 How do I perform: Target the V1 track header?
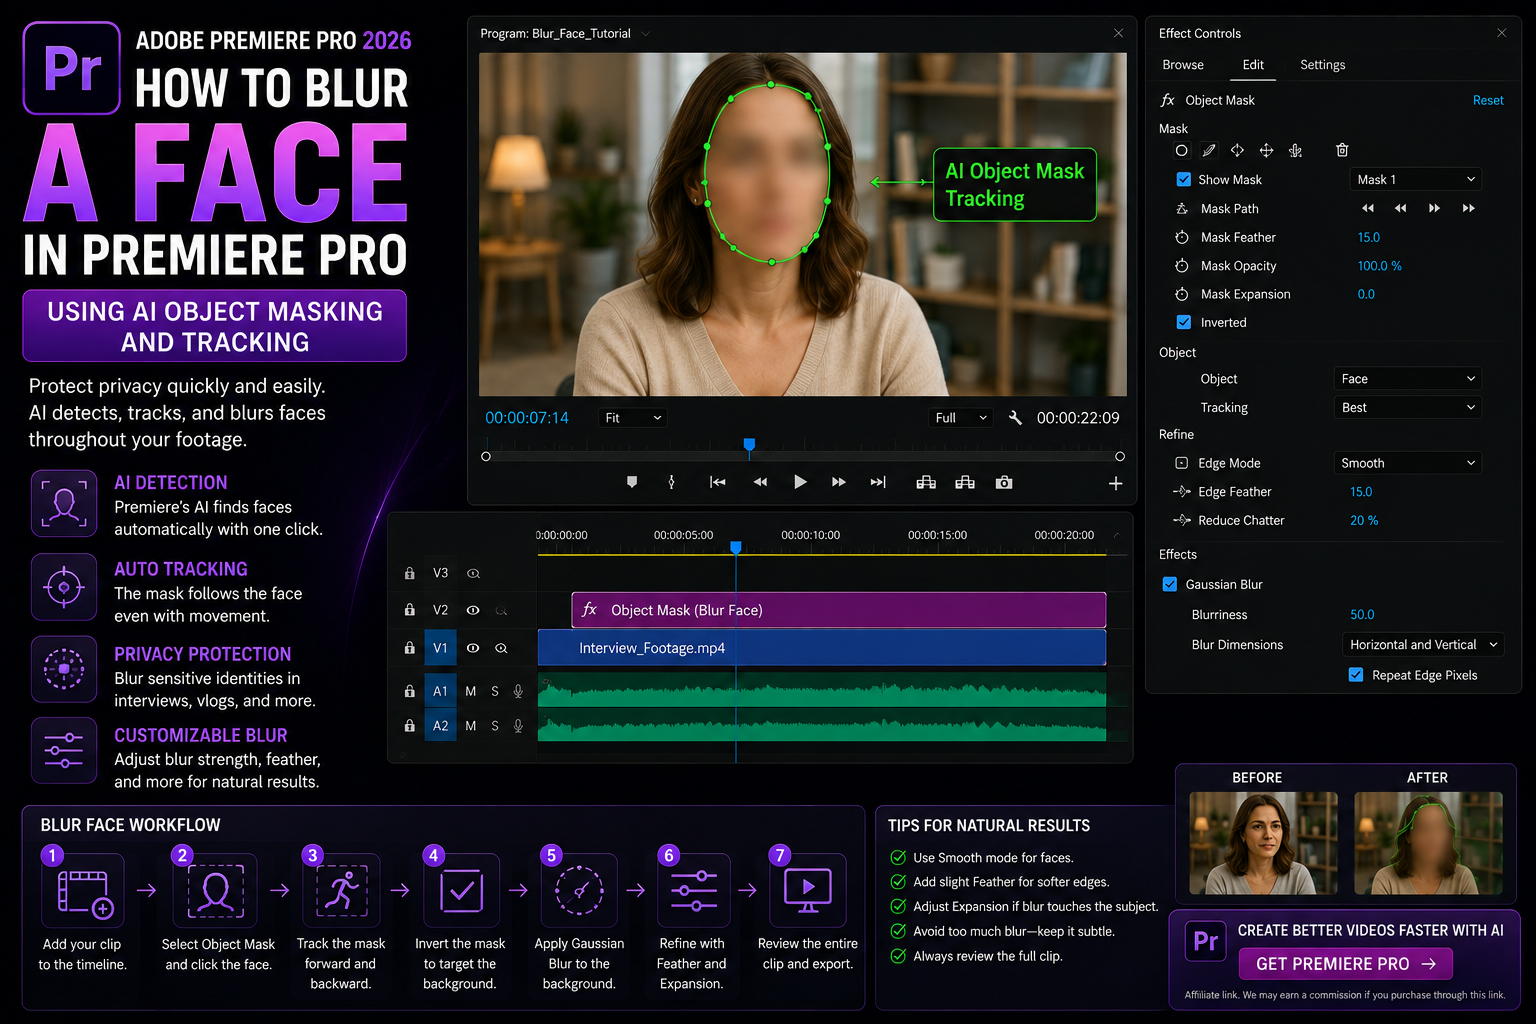tap(440, 648)
